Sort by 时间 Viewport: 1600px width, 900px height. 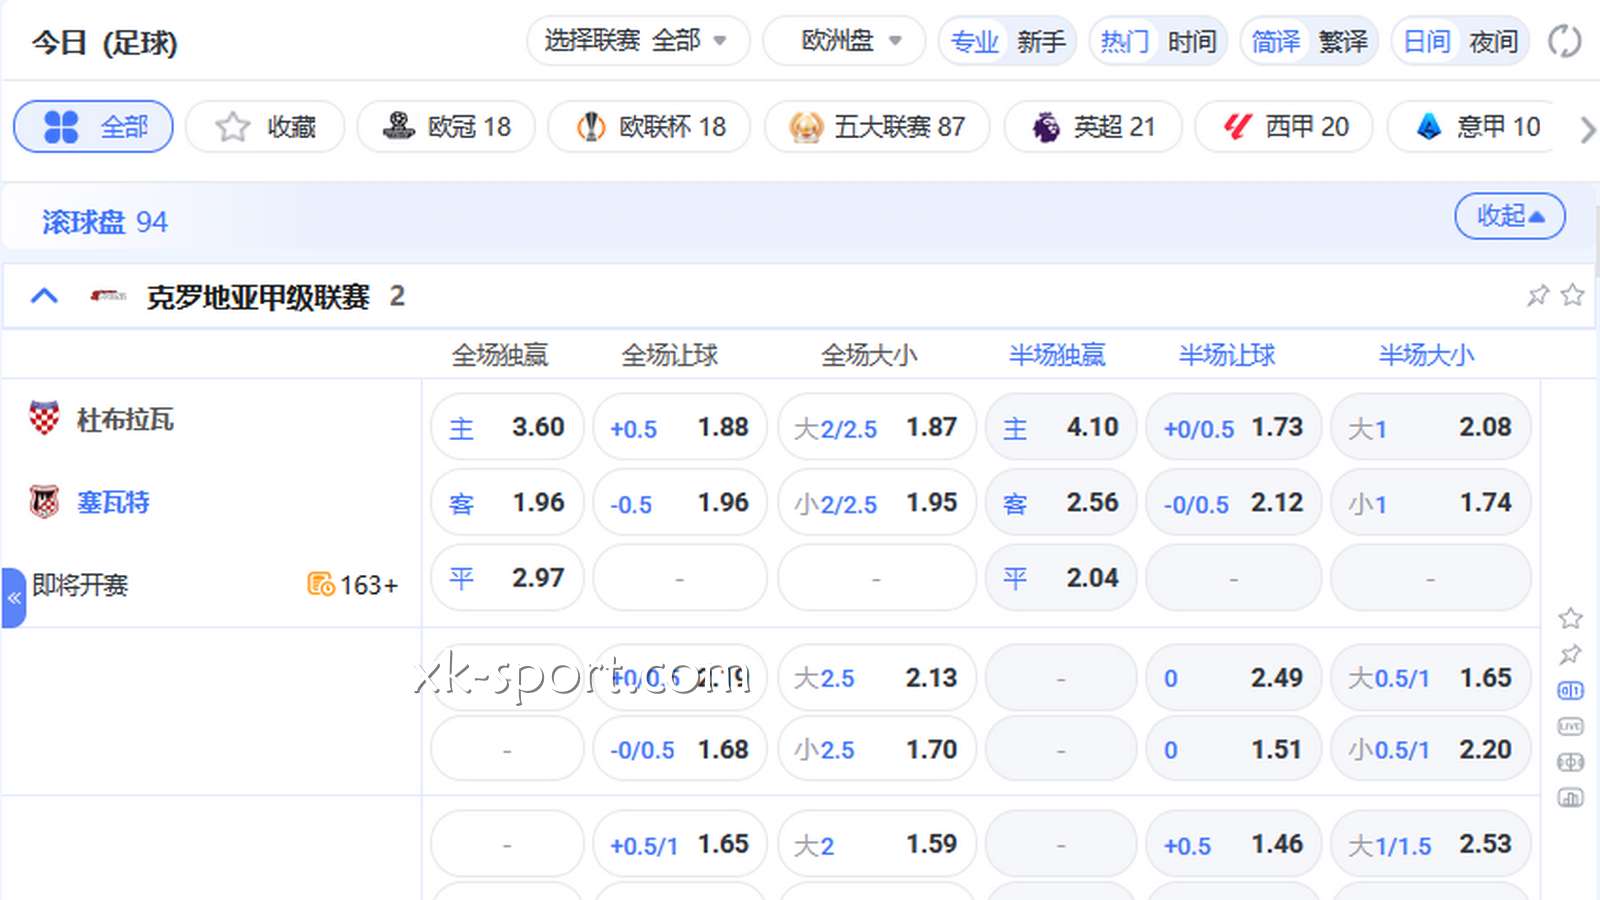1191,42
